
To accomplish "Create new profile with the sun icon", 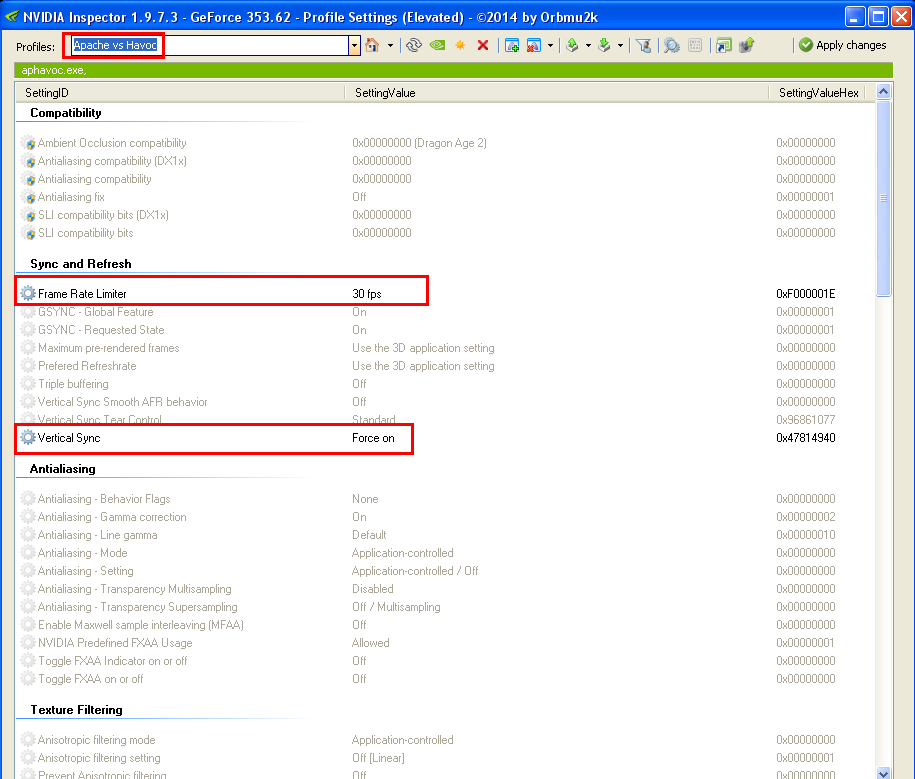I will tap(460, 45).
